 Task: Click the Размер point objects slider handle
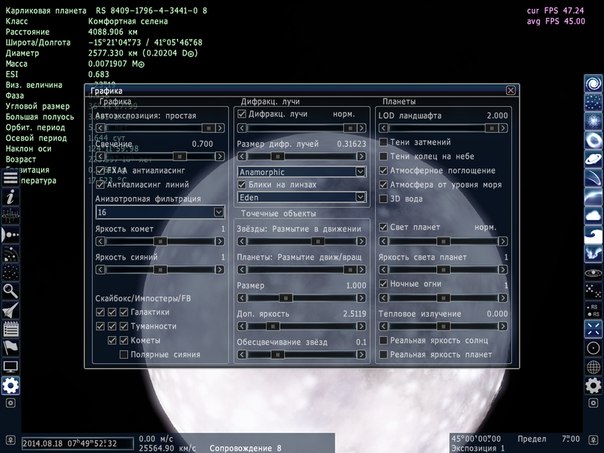point(285,298)
